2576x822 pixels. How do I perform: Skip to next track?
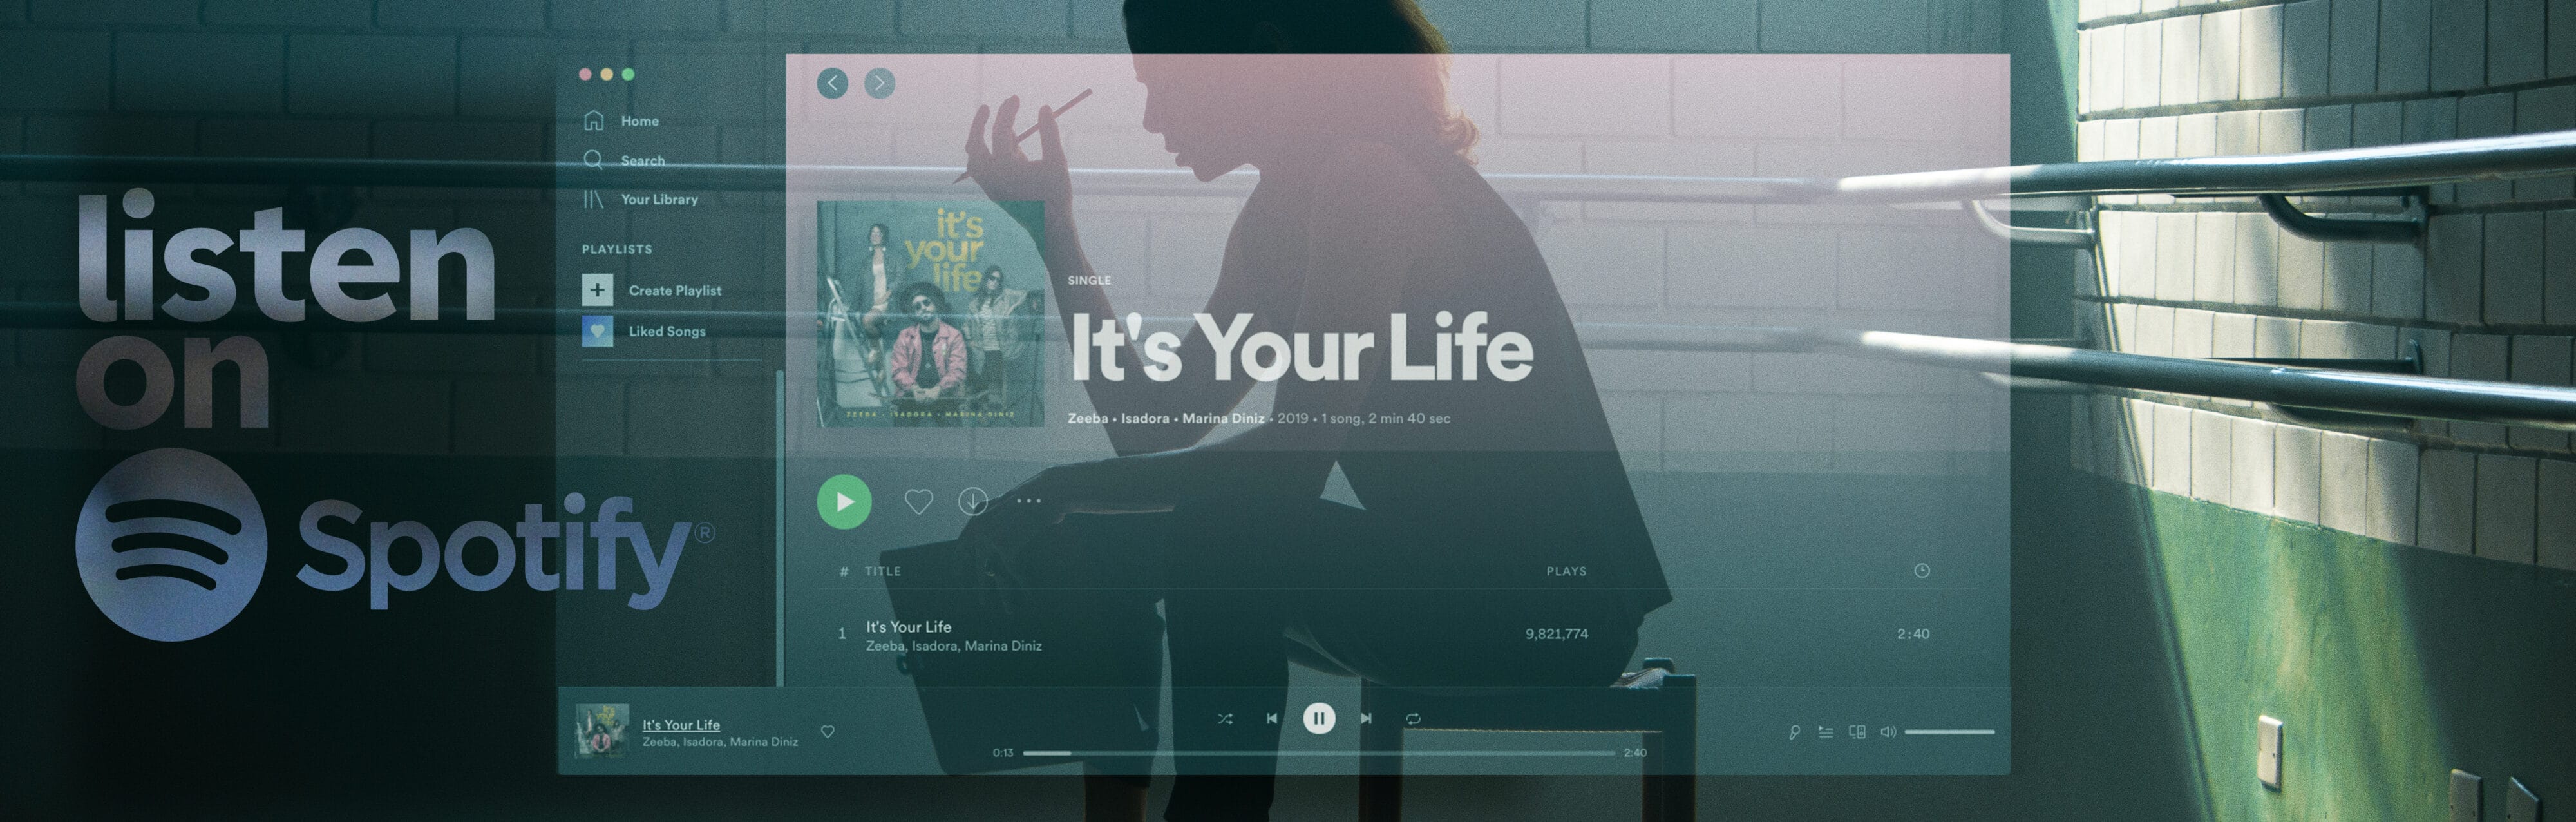(1366, 718)
